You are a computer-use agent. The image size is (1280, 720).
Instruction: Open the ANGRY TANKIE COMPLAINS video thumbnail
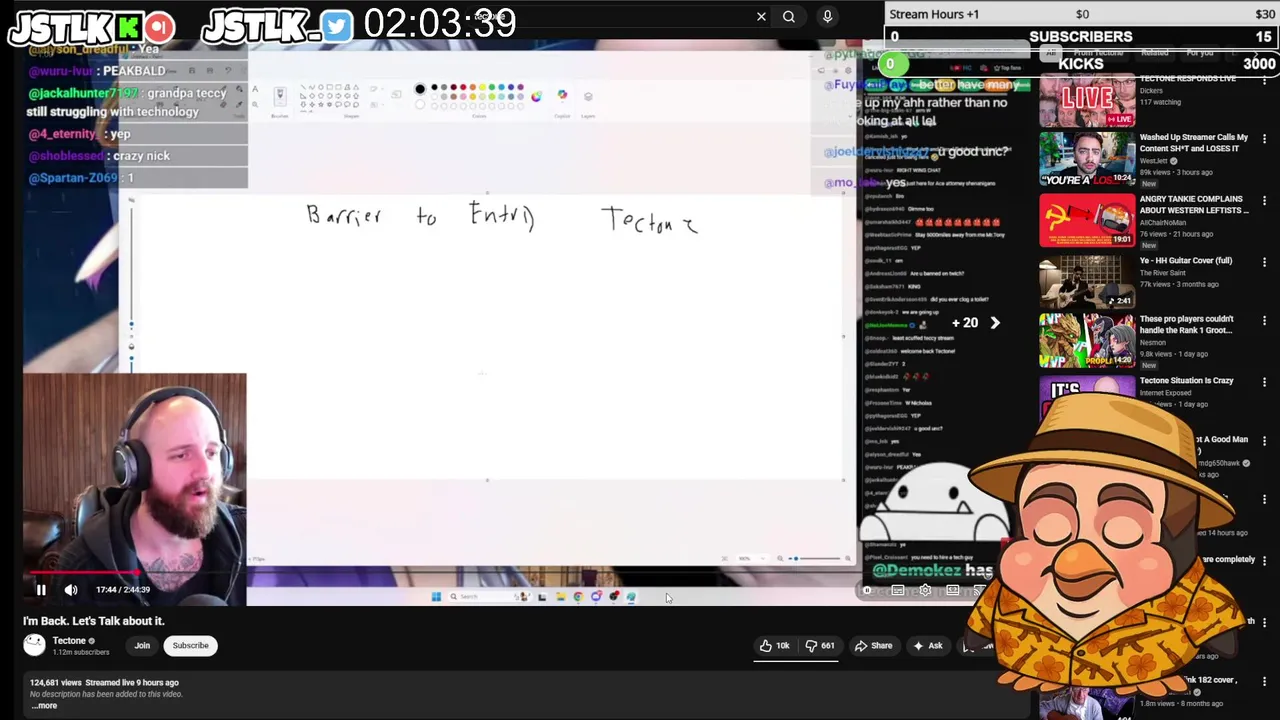coord(1087,221)
